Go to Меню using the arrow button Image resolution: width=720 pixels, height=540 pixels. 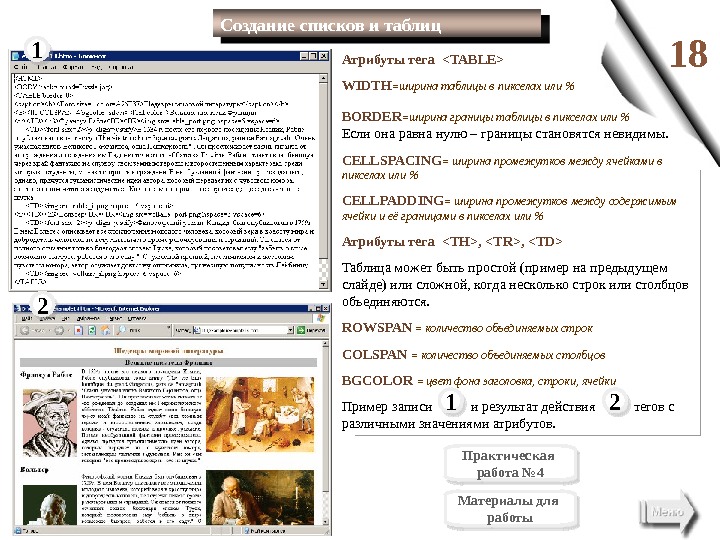[669, 512]
